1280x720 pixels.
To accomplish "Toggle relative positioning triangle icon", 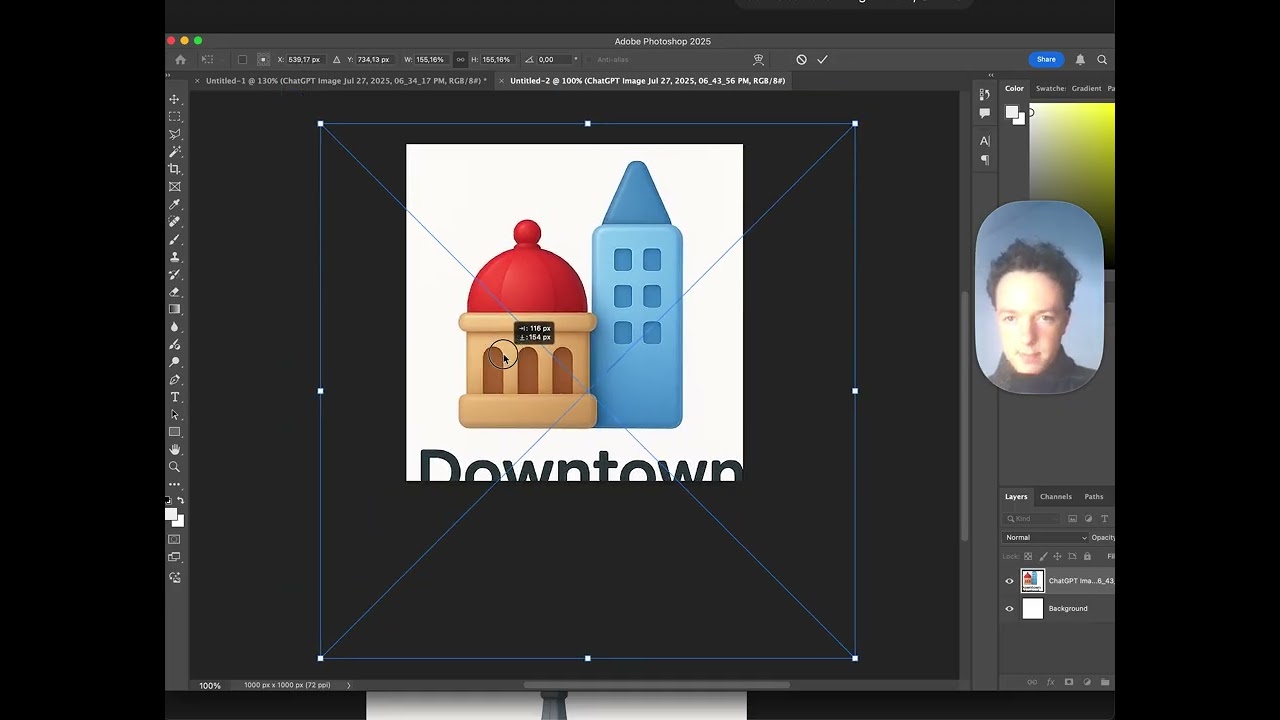I will [x=336, y=59].
